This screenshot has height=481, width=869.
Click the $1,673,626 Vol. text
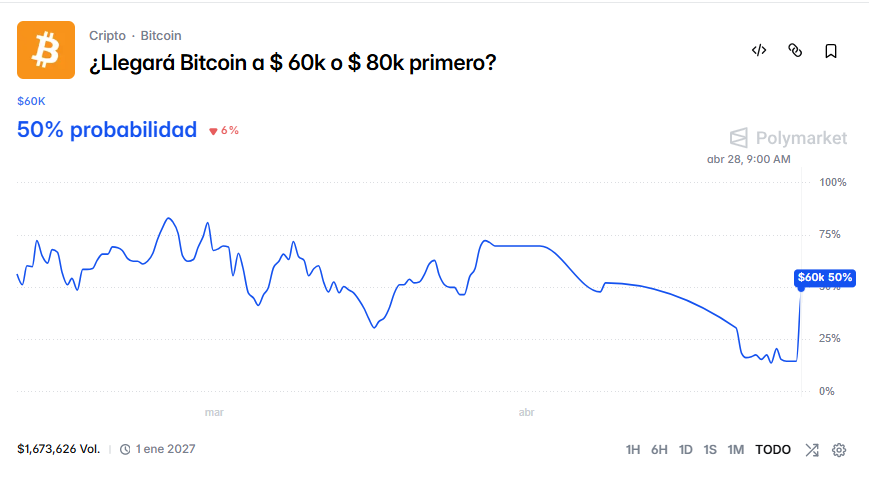(x=58, y=449)
